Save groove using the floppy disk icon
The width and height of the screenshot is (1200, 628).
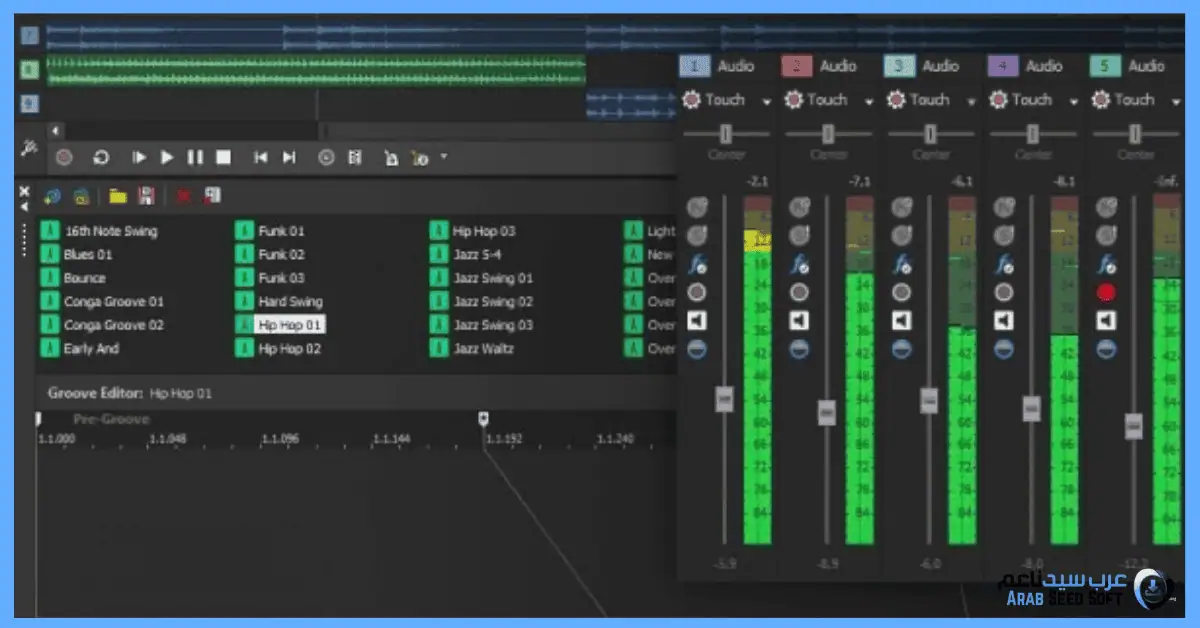[146, 196]
